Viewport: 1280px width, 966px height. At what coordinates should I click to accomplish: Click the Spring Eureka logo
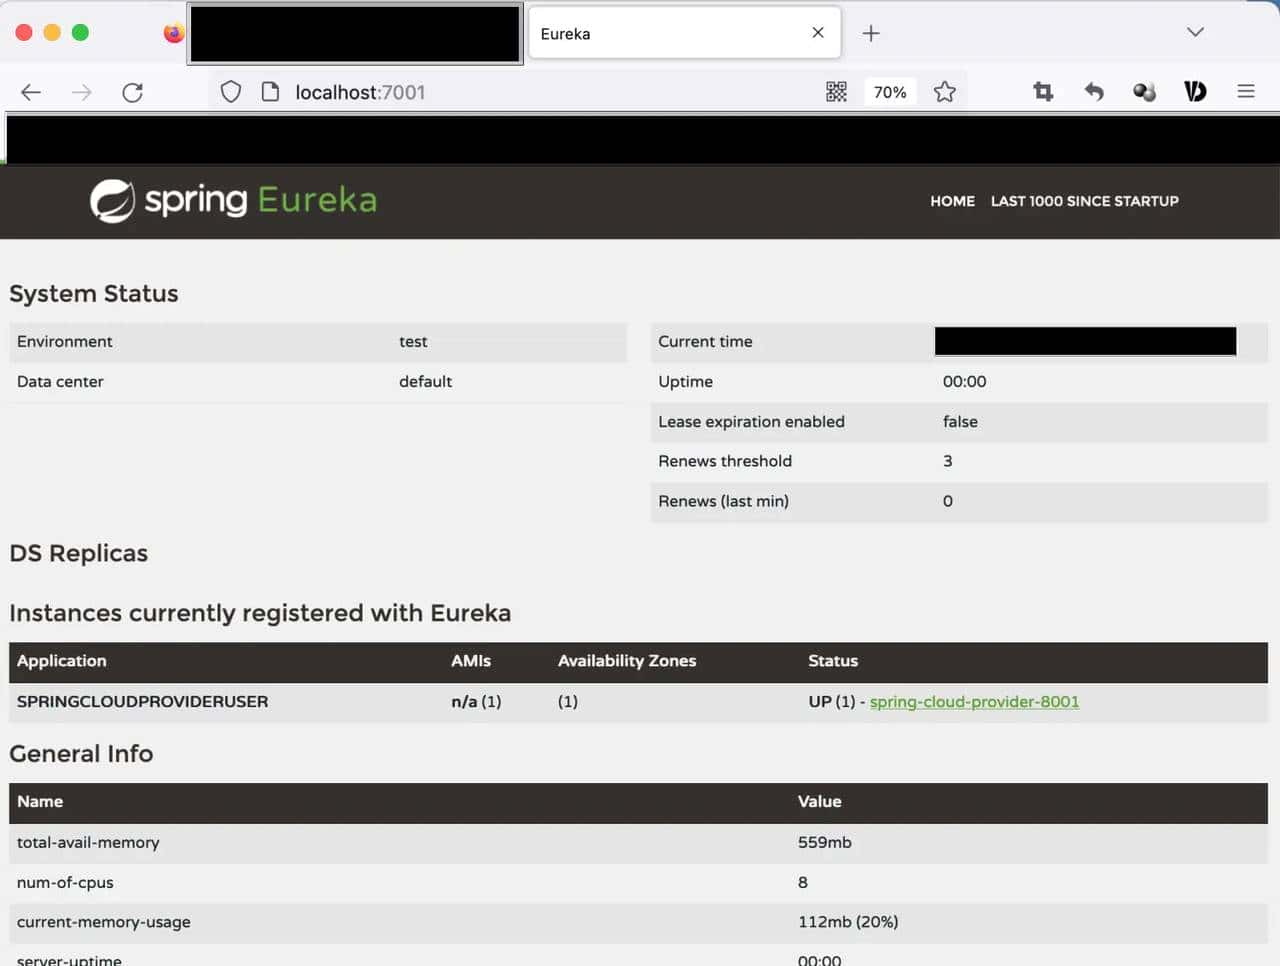(232, 200)
